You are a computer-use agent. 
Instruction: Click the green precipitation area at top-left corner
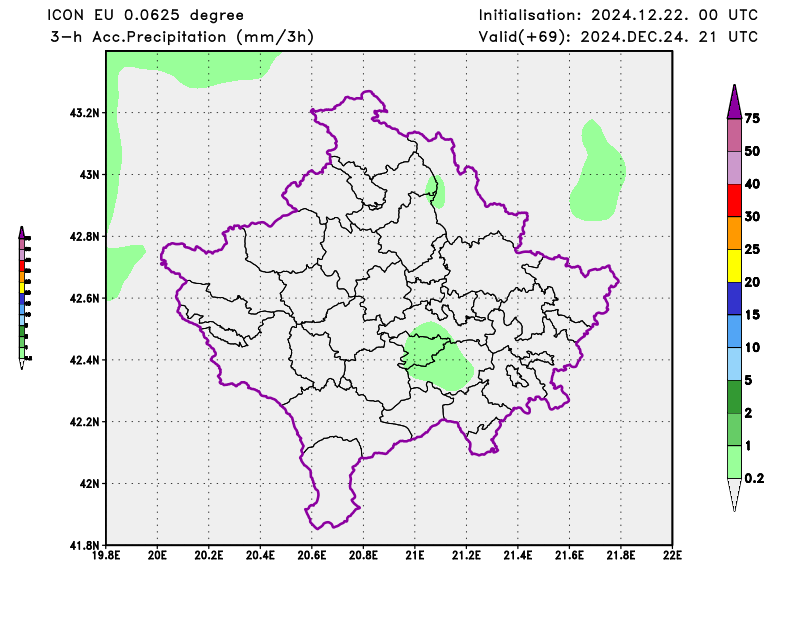(194, 69)
